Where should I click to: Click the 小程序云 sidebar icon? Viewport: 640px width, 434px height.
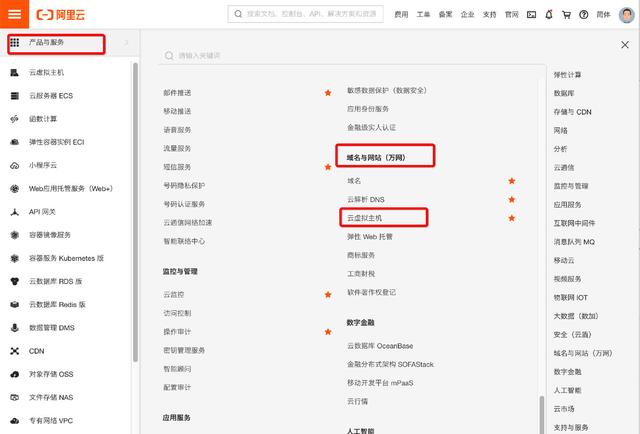coord(15,165)
